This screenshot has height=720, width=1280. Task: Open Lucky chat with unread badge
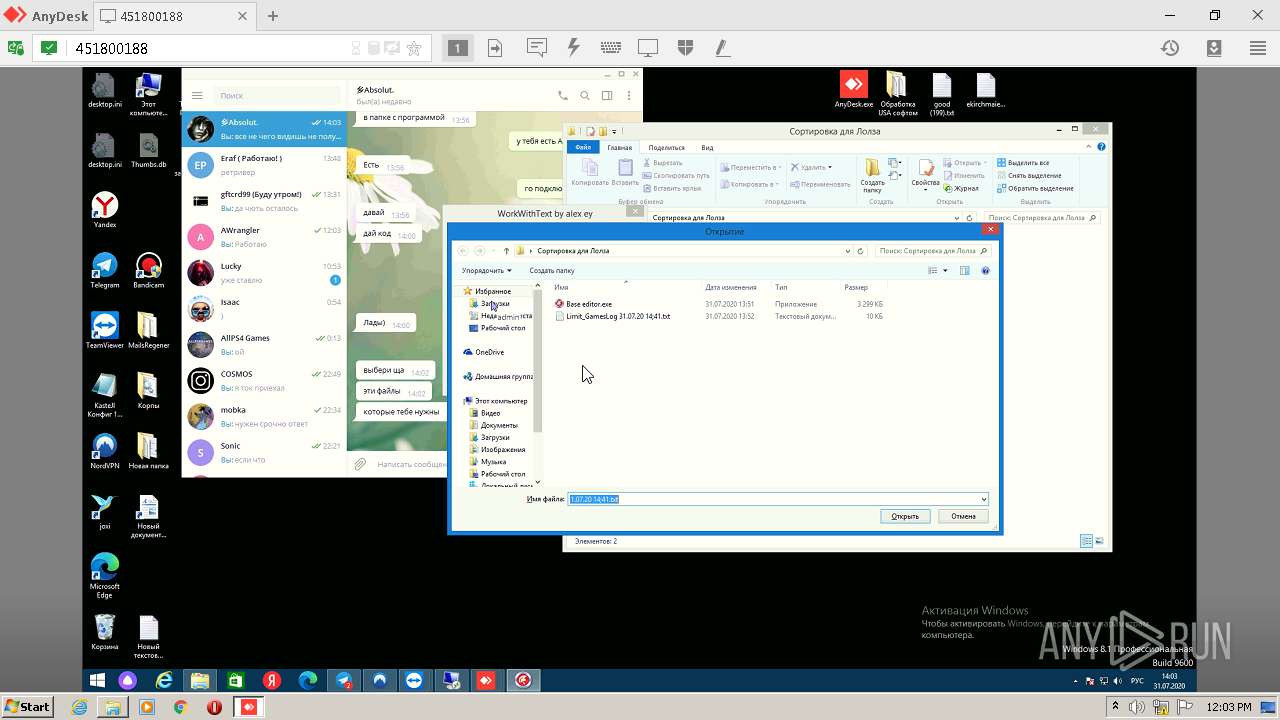(x=264, y=273)
